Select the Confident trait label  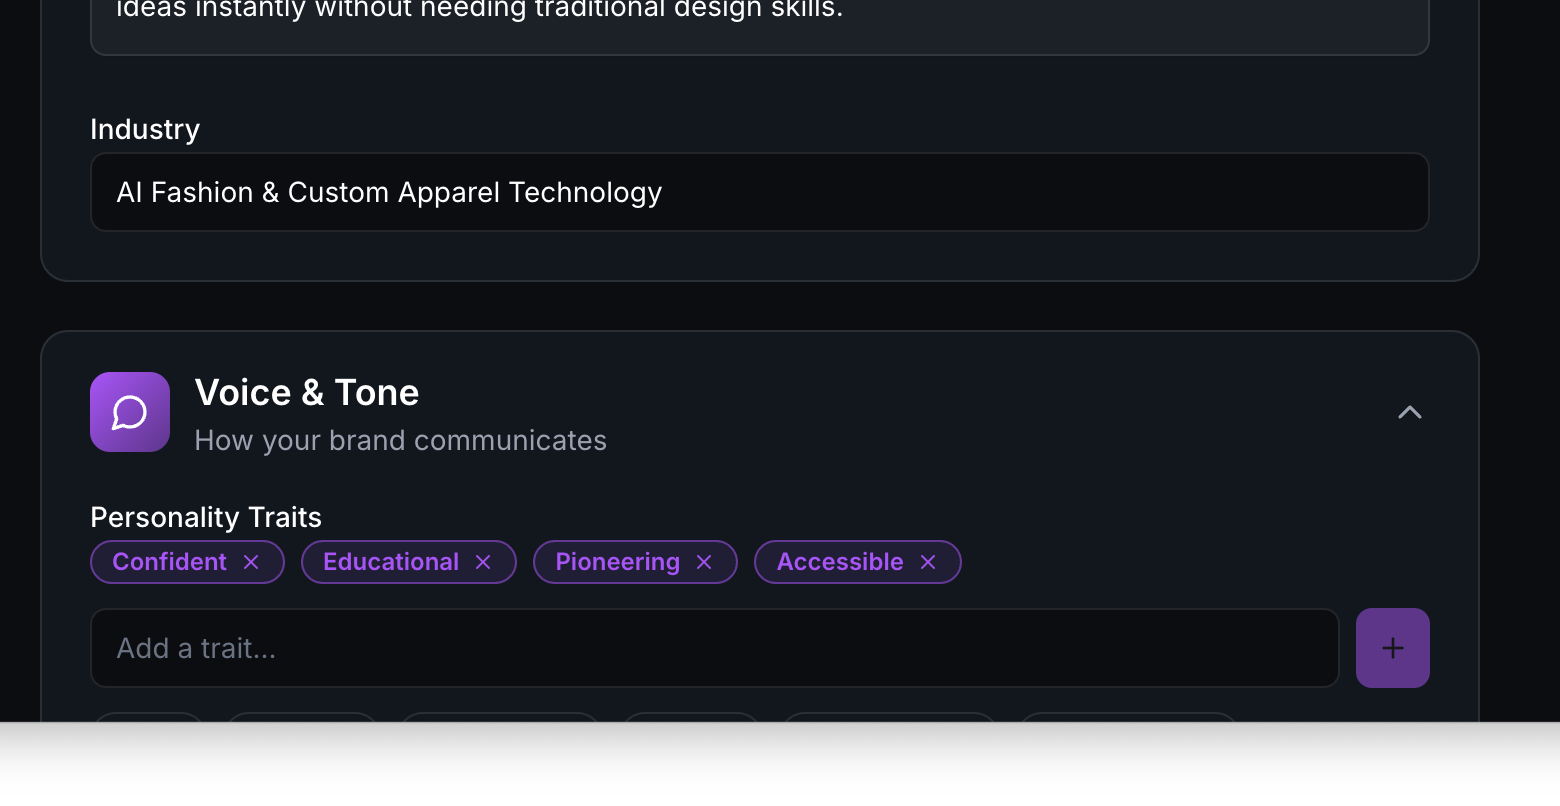click(x=170, y=562)
